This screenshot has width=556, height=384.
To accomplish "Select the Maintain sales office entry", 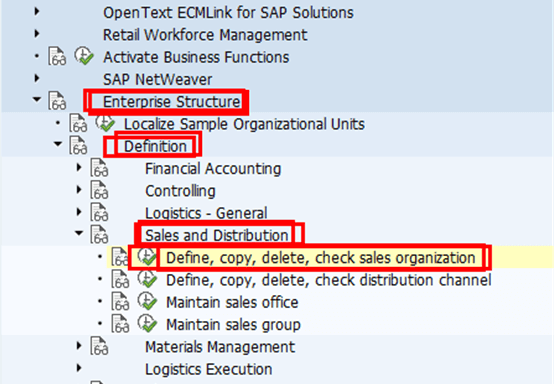I will pos(232,302).
